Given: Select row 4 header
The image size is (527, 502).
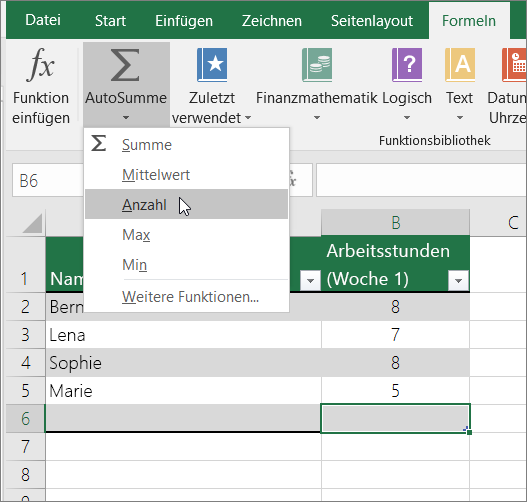Looking at the screenshot, I should click(26, 363).
